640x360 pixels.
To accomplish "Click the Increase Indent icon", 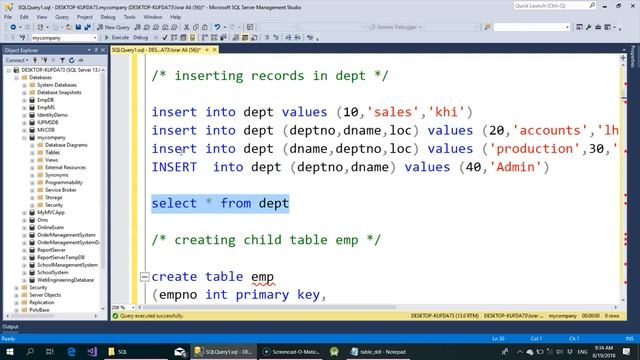I will click(x=298, y=38).
